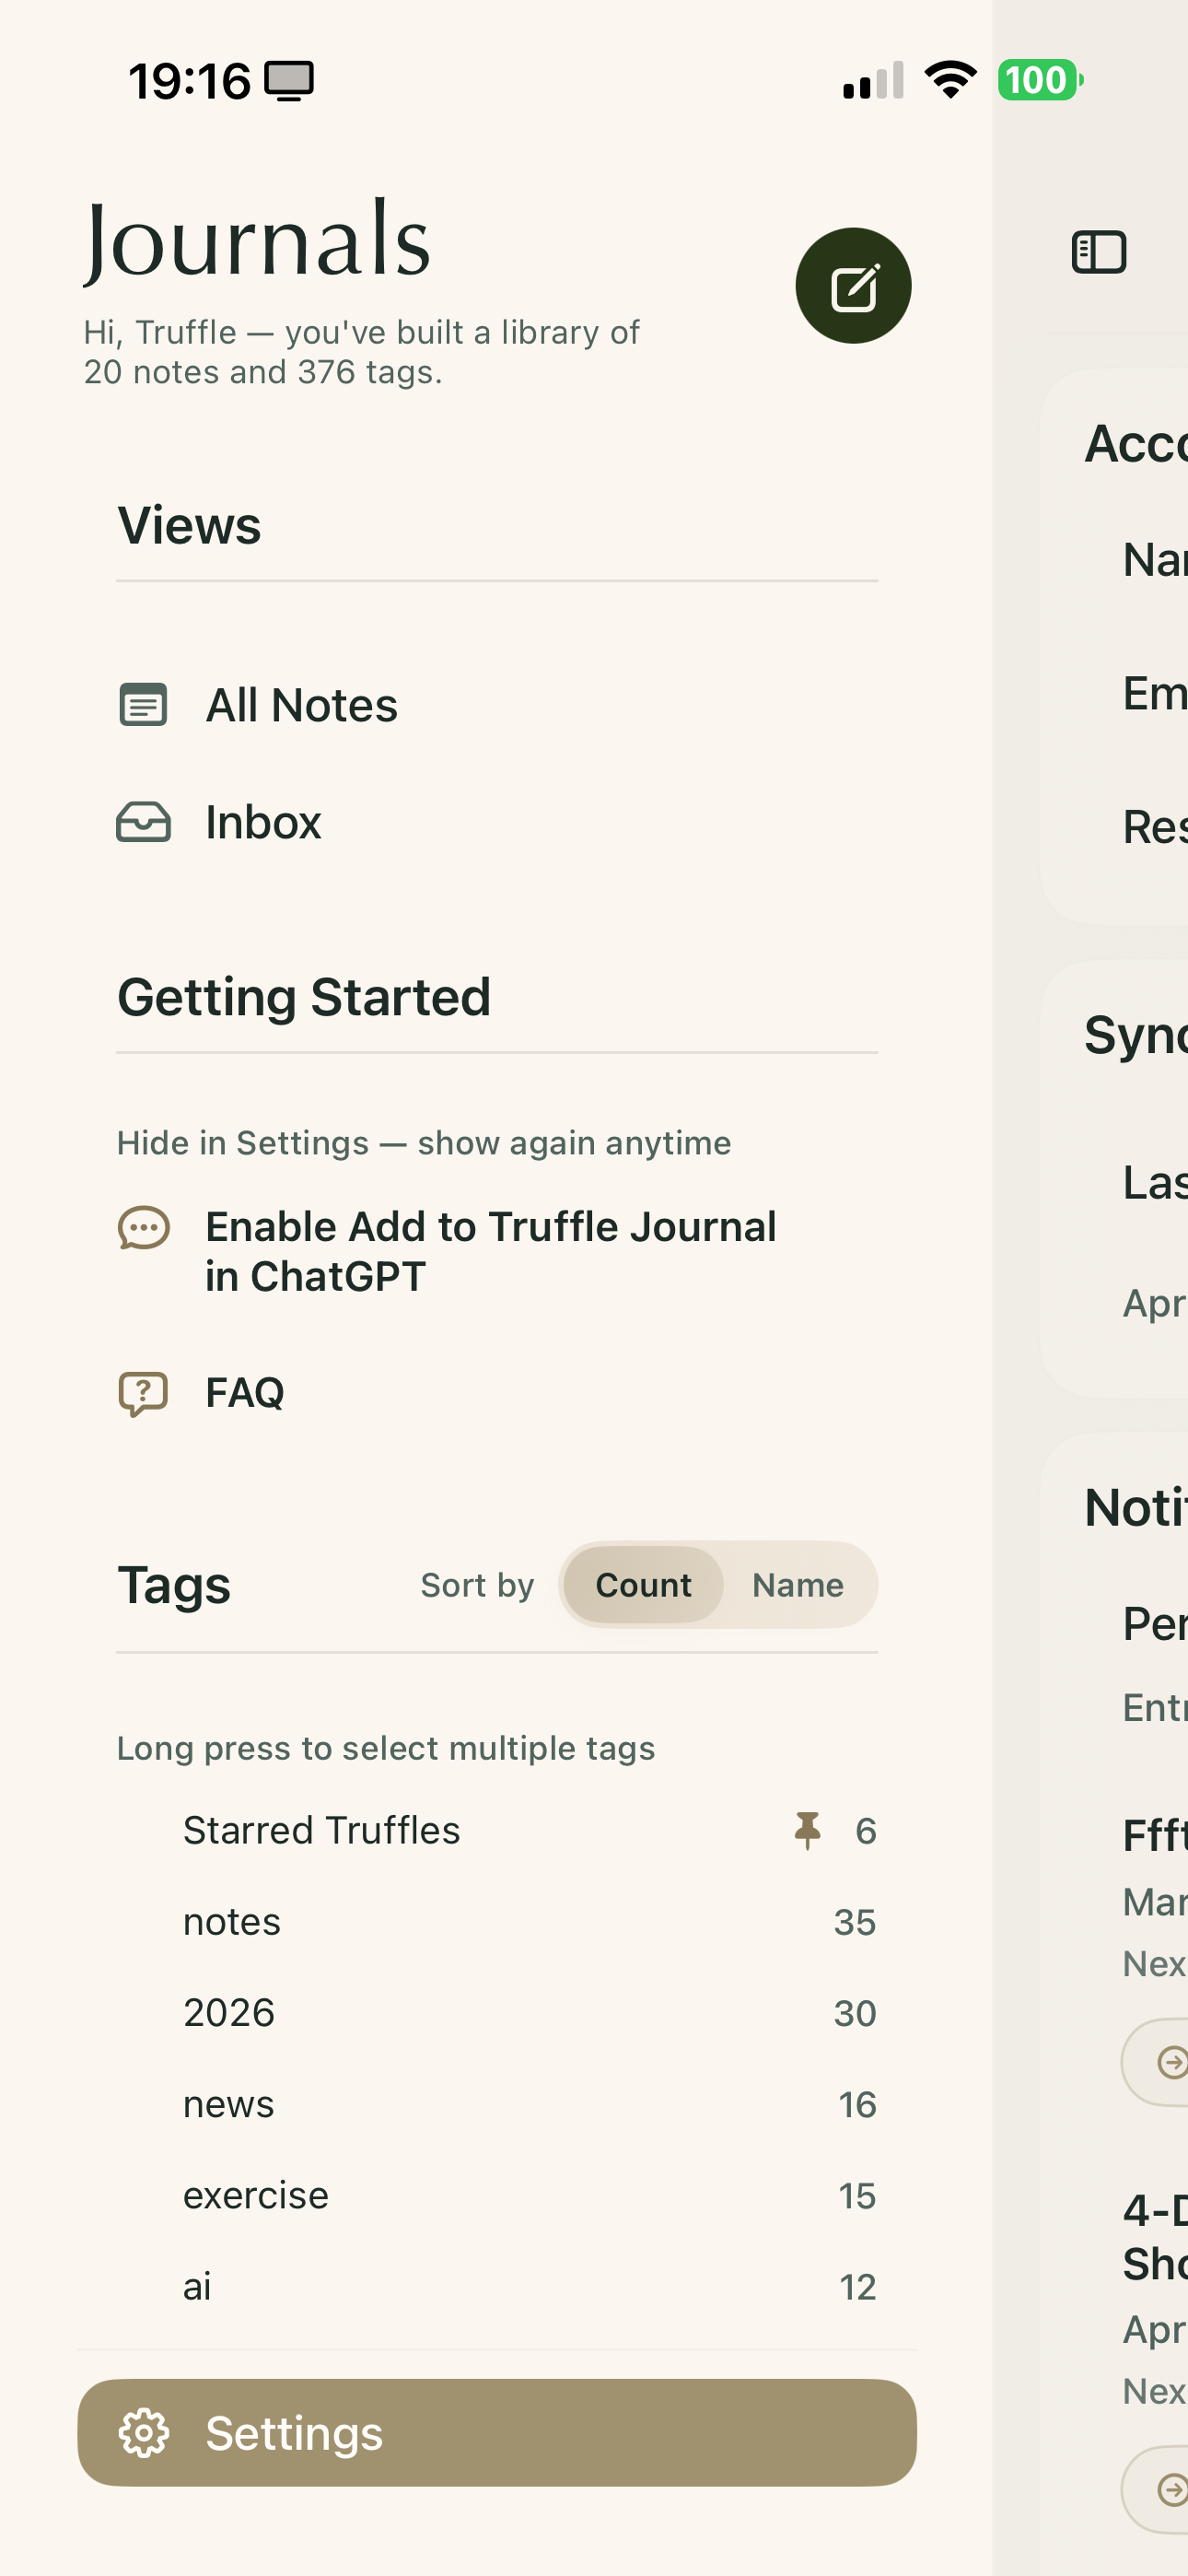
Task: Tap the Wi-Fi icon in status bar
Action: (x=951, y=79)
